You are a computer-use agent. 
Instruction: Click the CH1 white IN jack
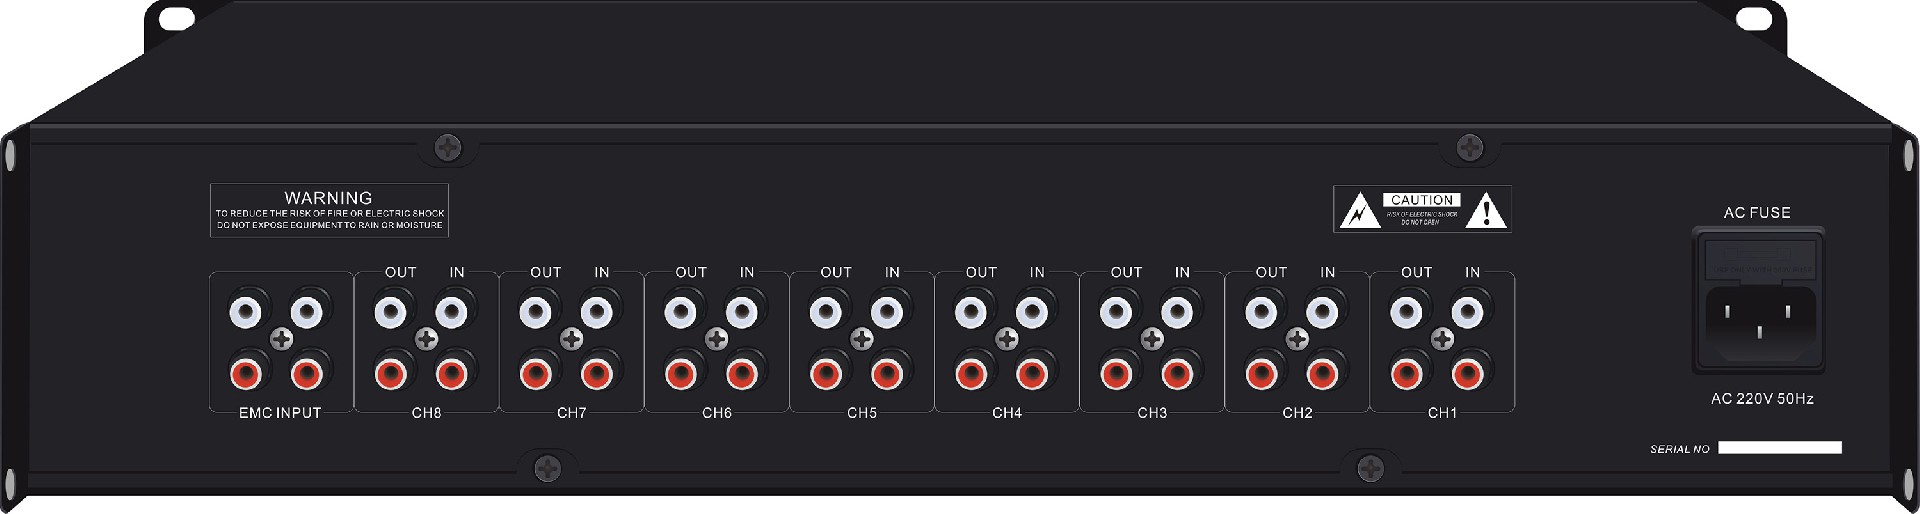point(1467,312)
